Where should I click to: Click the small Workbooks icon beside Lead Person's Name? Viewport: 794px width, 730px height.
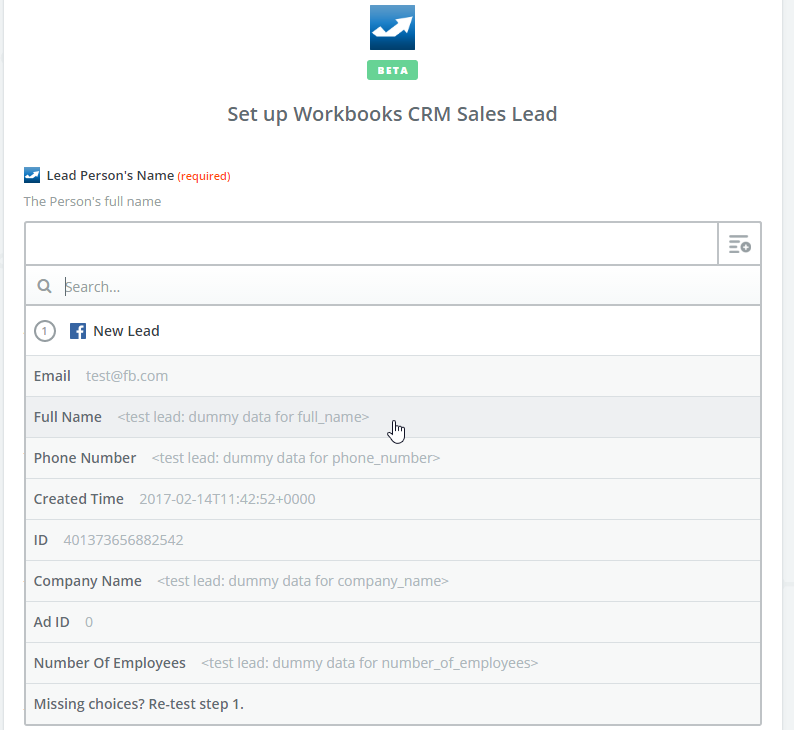click(x=32, y=175)
